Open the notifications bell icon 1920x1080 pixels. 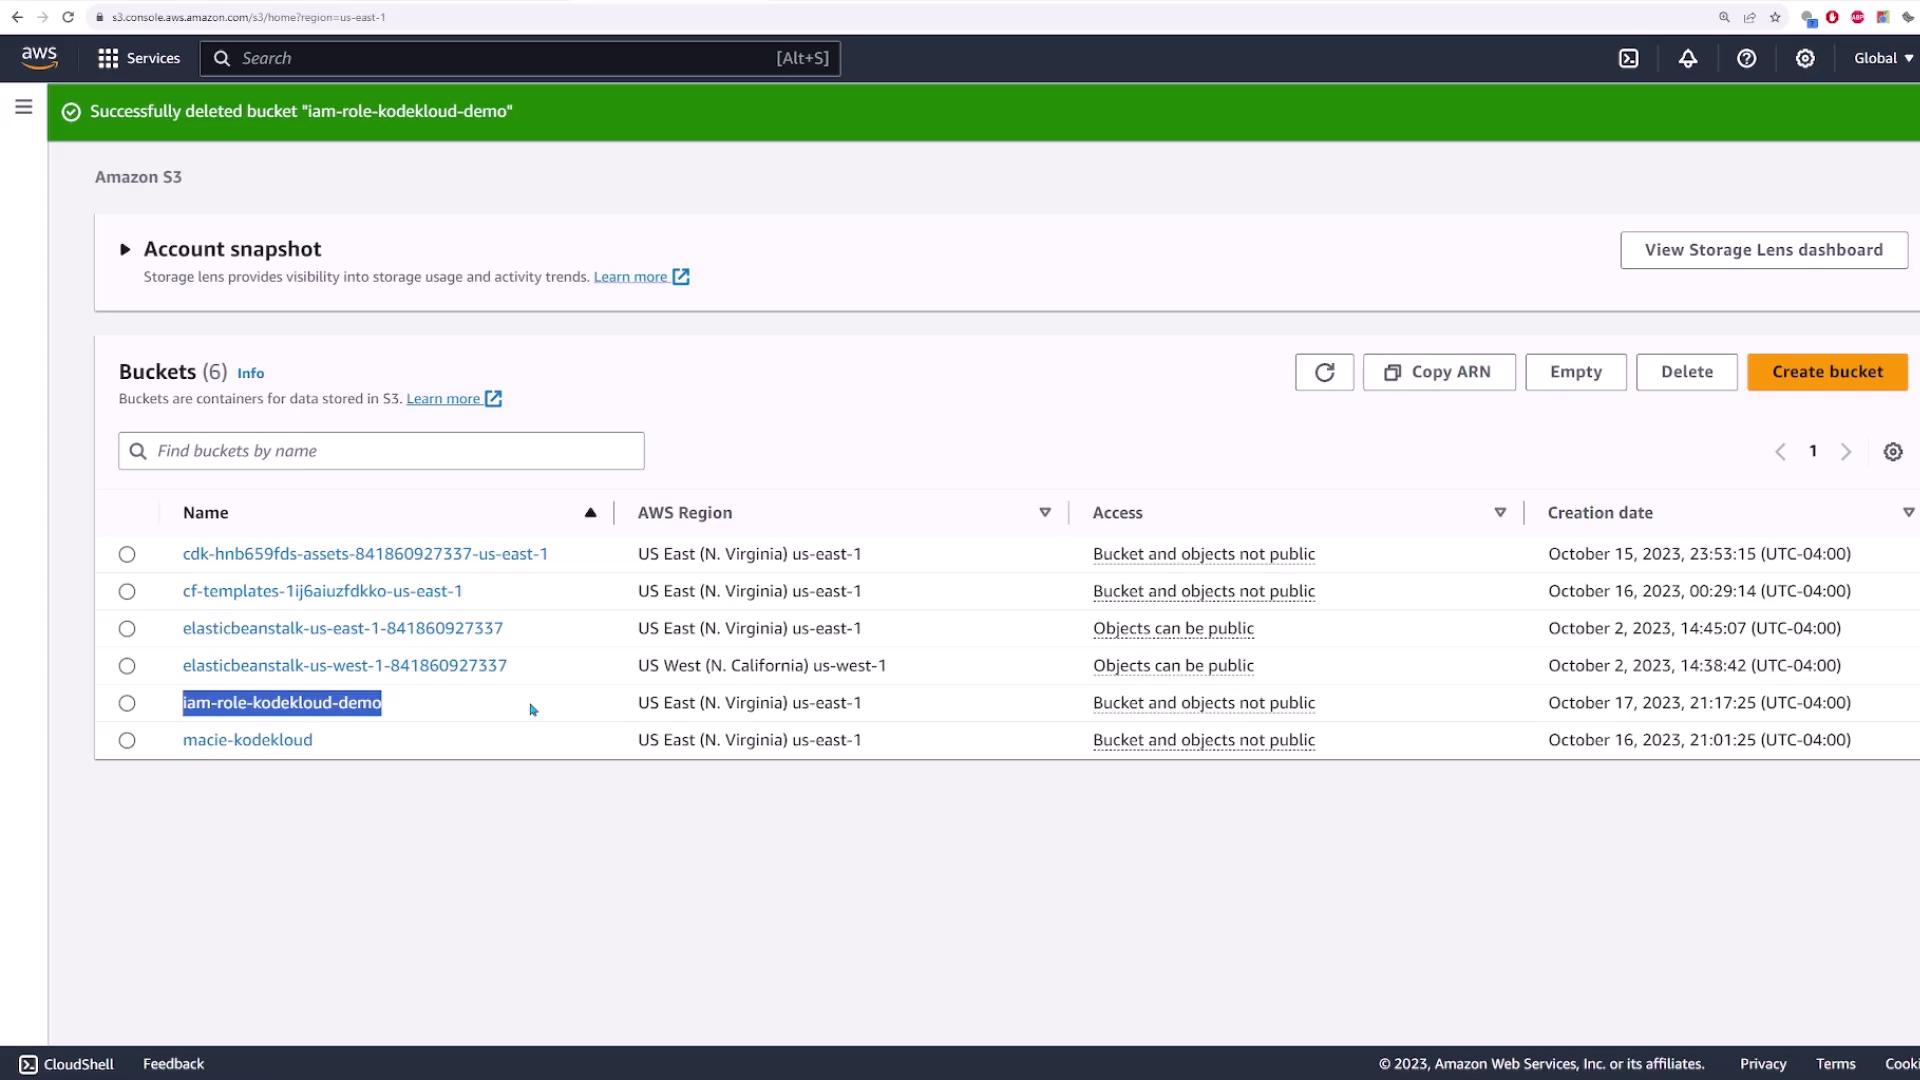click(x=1687, y=58)
